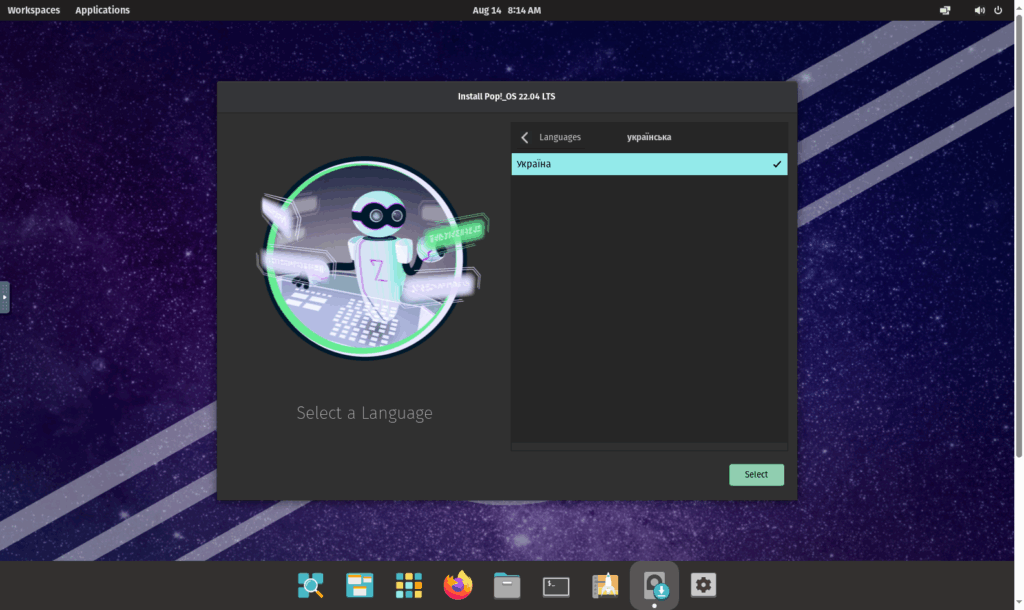Image resolution: width=1024 pixels, height=610 pixels.
Task: Open the Files manager in dock
Action: pos(507,585)
